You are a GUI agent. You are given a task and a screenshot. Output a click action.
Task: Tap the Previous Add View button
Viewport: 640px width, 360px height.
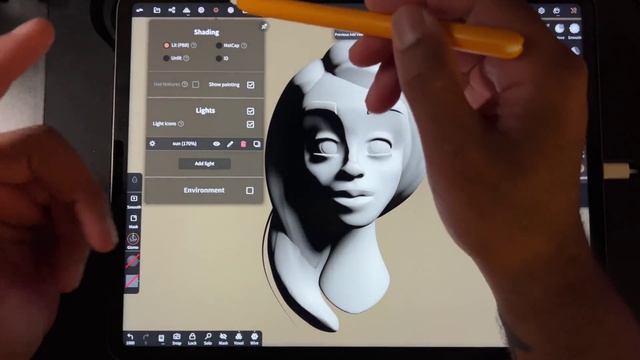[349, 35]
